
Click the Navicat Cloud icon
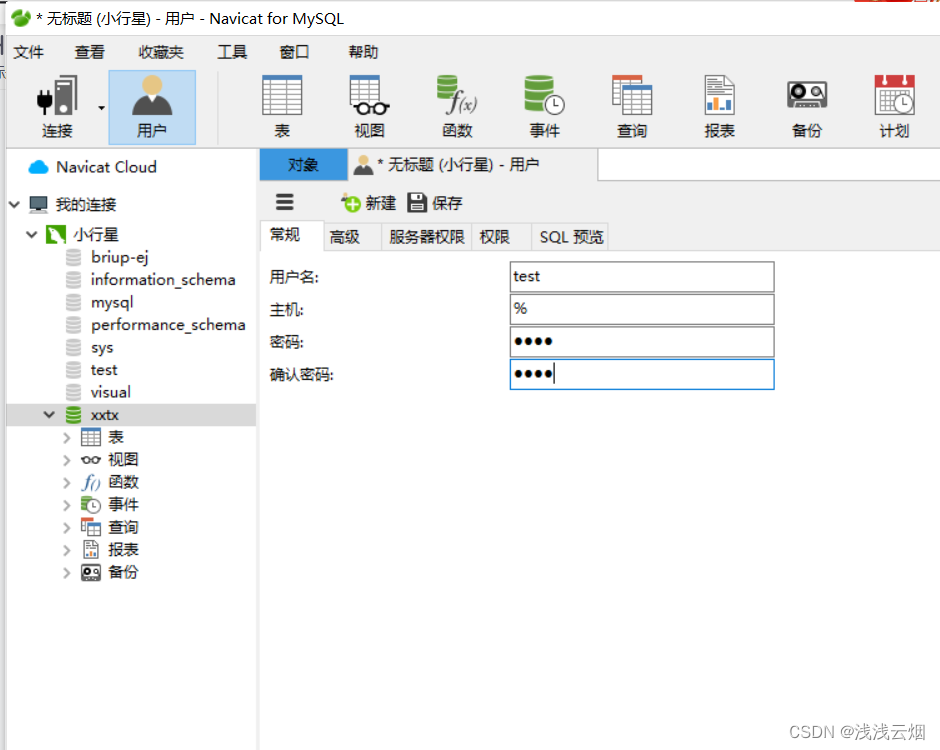coord(38,167)
